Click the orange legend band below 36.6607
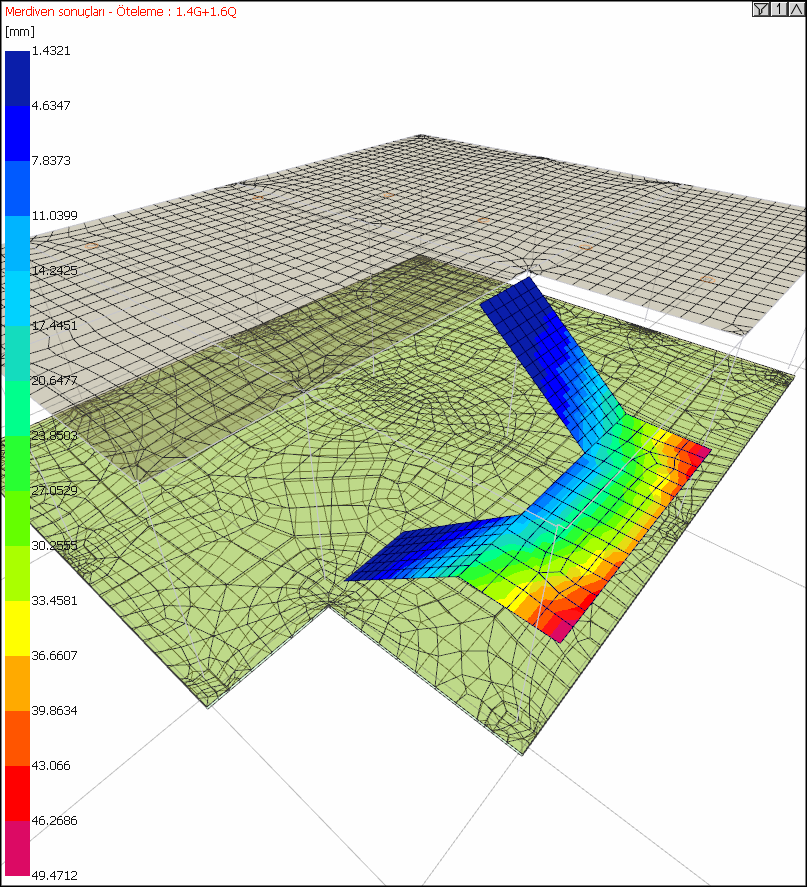This screenshot has height=887, width=807. [17, 683]
